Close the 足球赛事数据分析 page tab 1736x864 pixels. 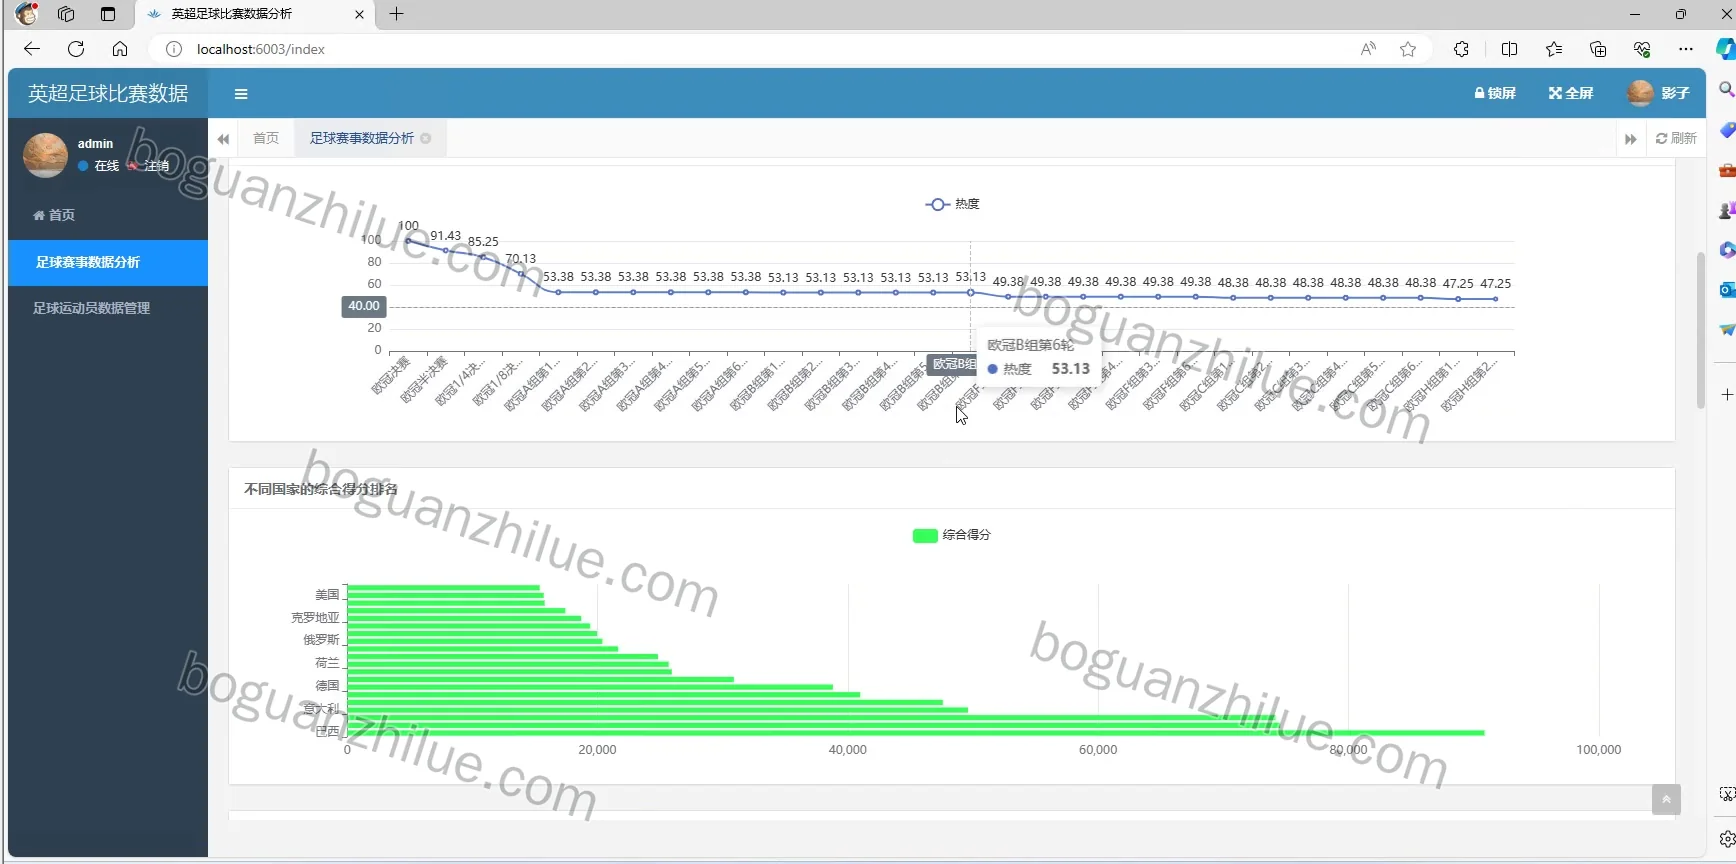point(426,138)
